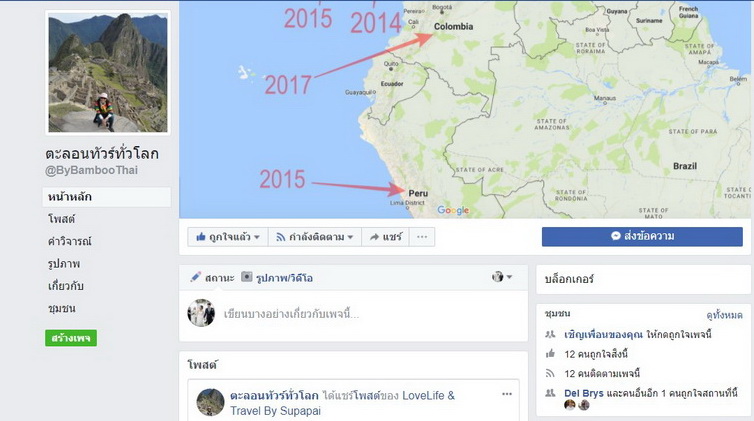Click the thumbs-up icon on ถูกใจแล้ว button
Image resolution: width=754 pixels, height=421 pixels.
pos(201,236)
